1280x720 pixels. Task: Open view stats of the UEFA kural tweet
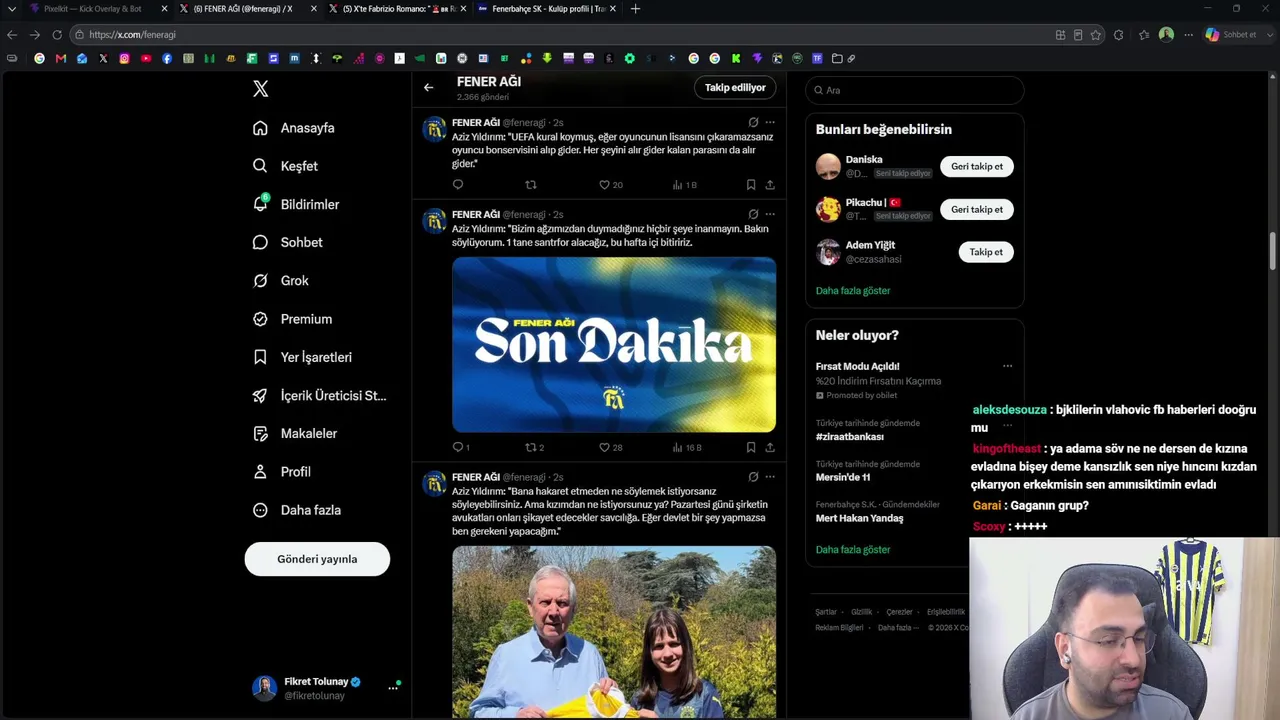(x=685, y=185)
